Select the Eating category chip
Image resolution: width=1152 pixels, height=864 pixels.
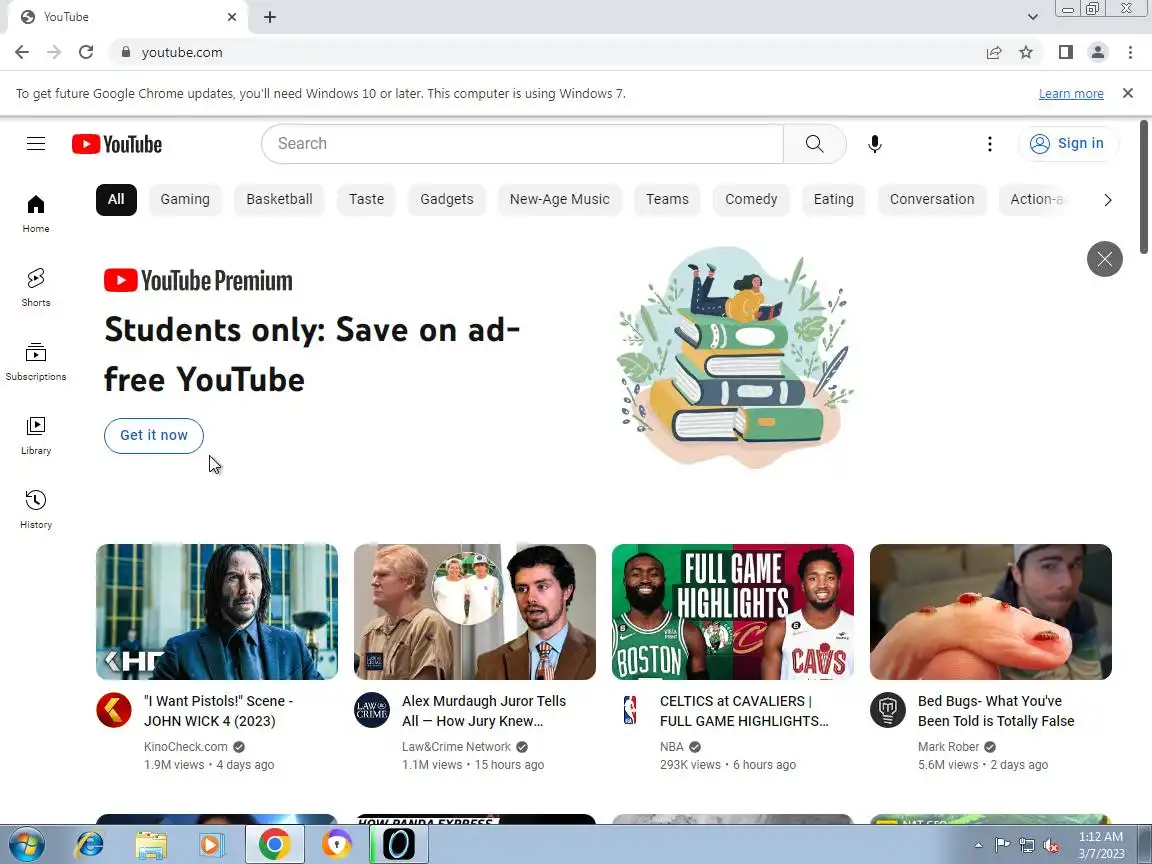(x=834, y=200)
